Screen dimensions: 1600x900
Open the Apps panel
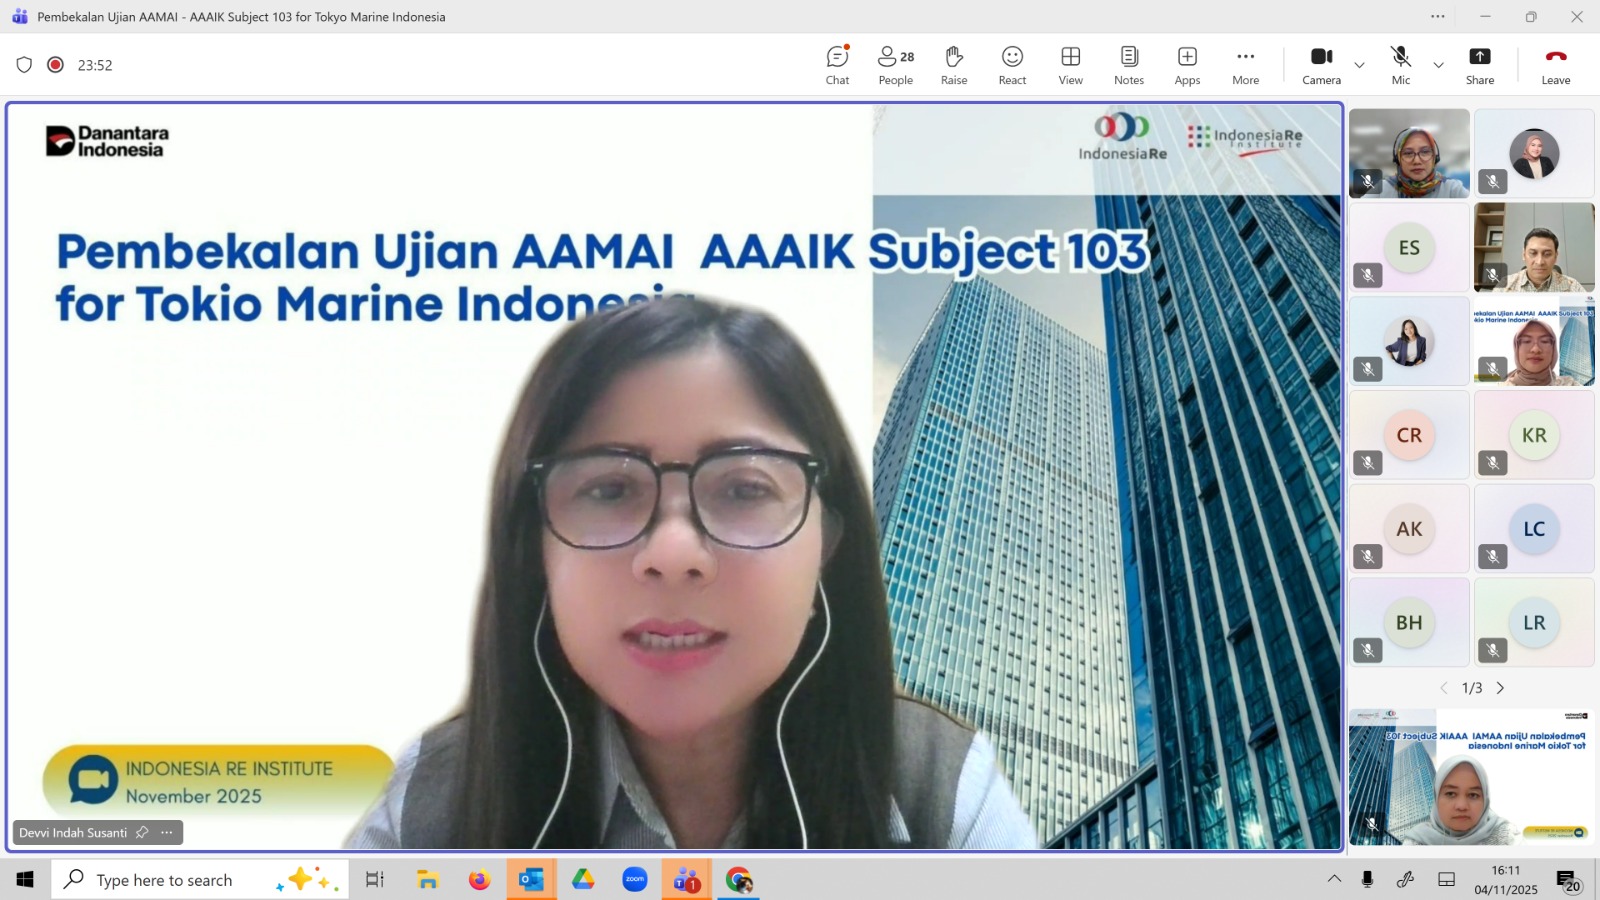click(1187, 65)
